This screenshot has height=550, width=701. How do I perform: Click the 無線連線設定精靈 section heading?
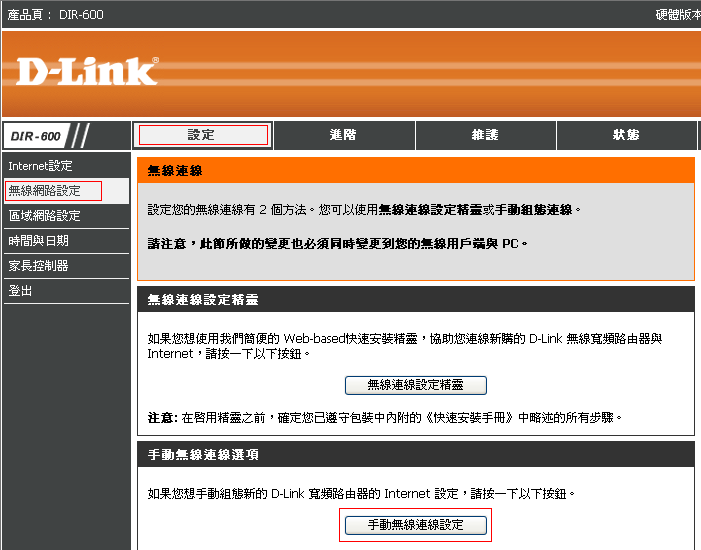[x=203, y=300]
